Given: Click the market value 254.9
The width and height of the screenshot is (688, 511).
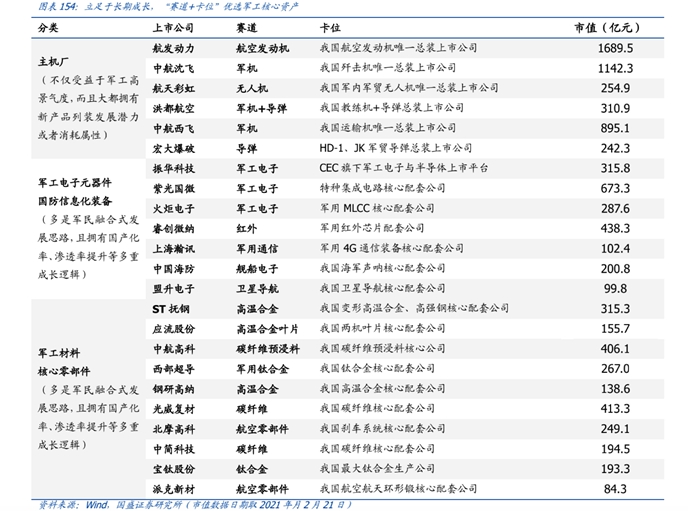Looking at the screenshot, I should click(x=615, y=88).
